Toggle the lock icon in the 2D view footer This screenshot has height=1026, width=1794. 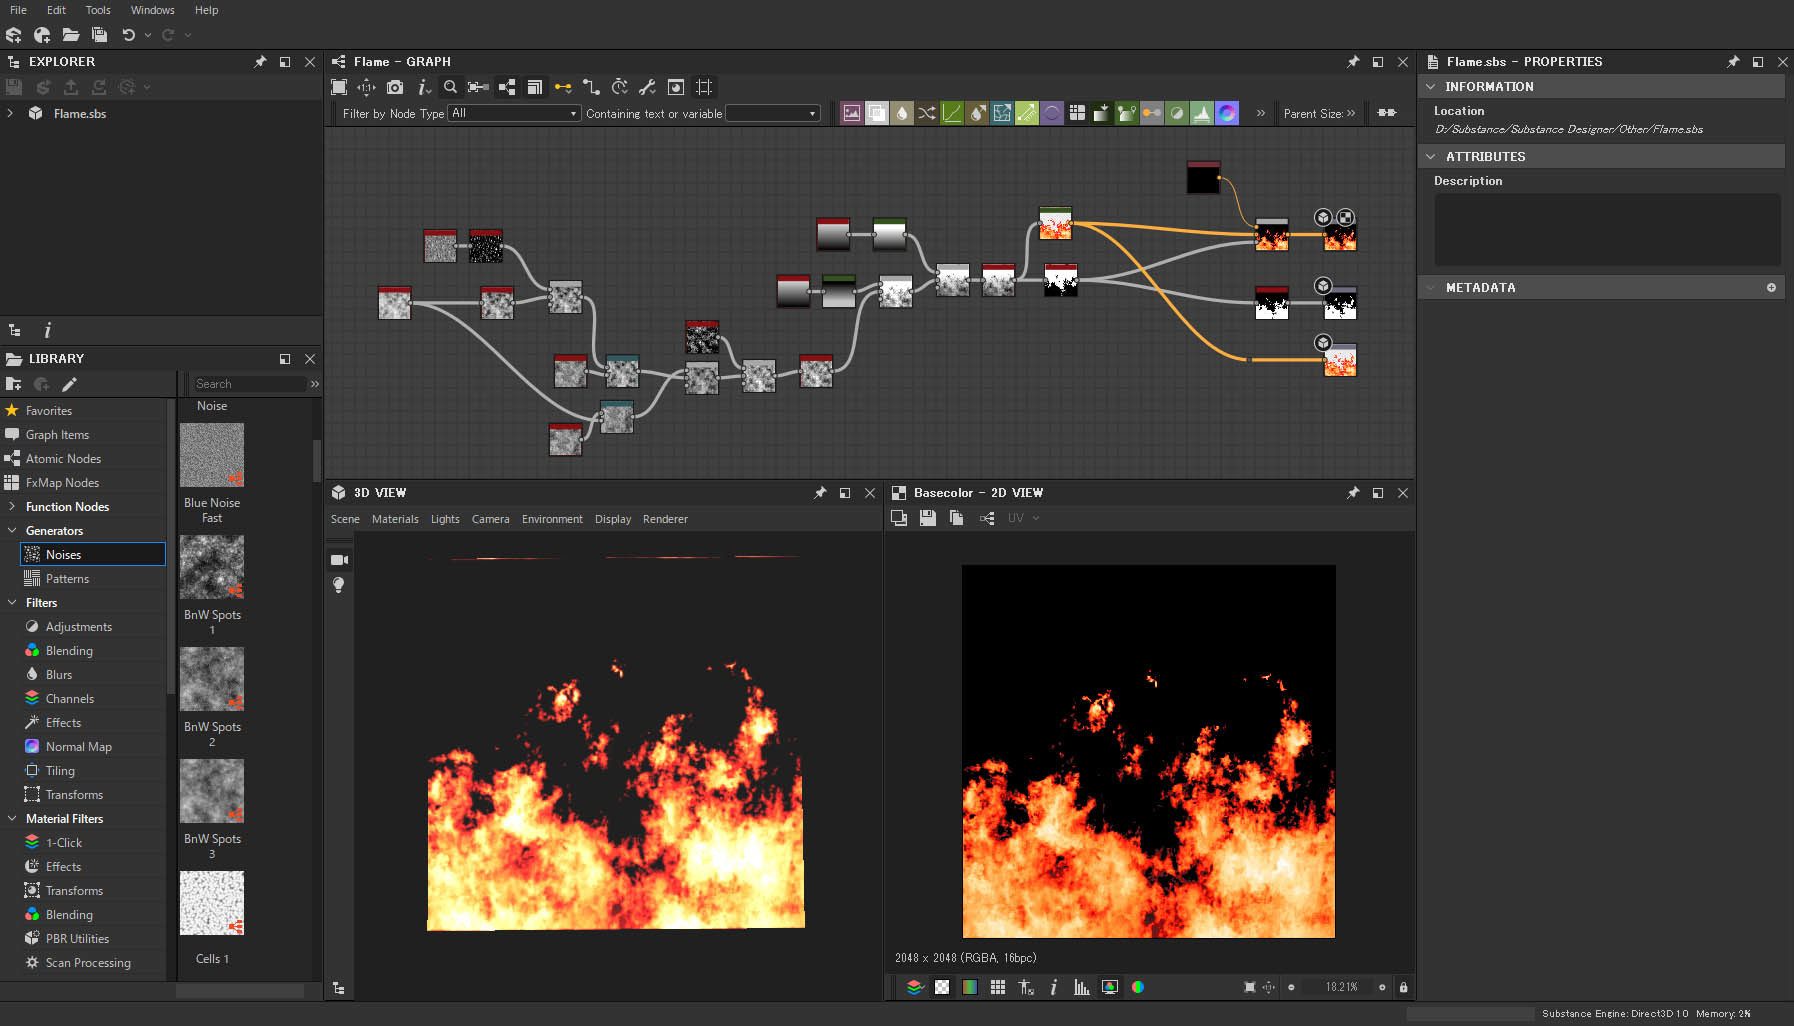click(x=1403, y=987)
